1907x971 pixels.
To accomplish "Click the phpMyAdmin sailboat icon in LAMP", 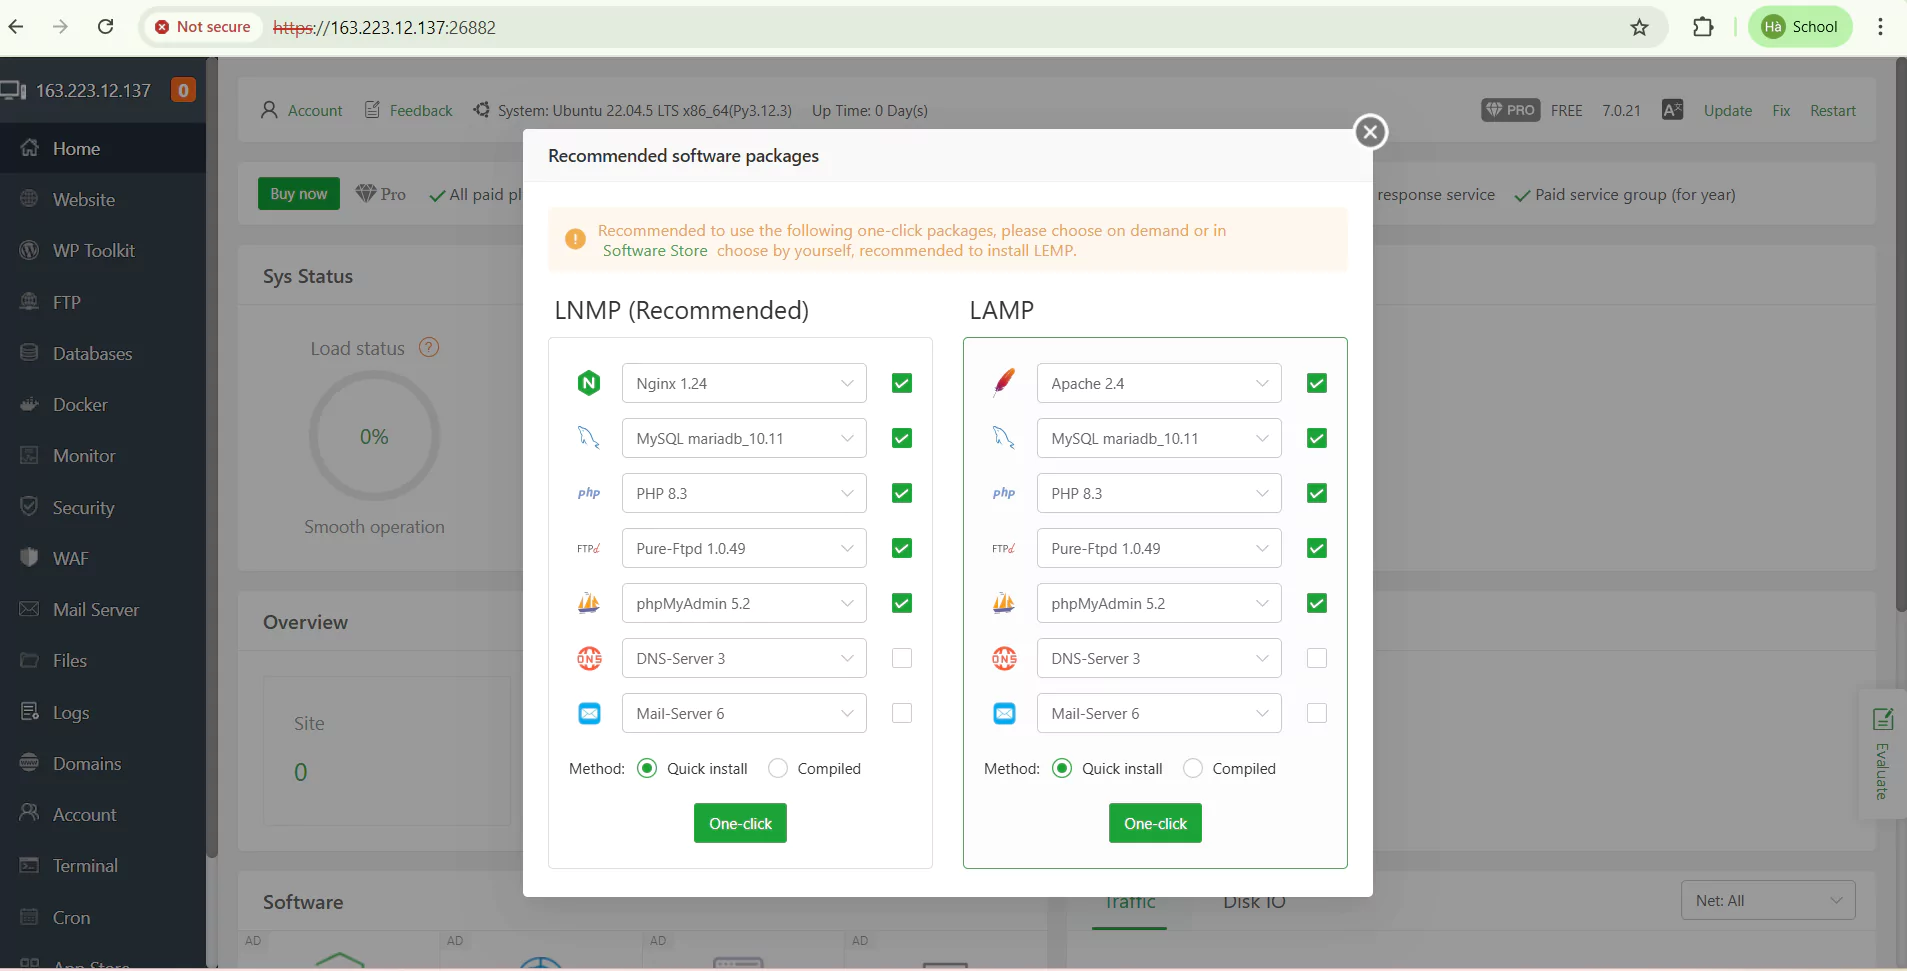I will (x=1004, y=603).
